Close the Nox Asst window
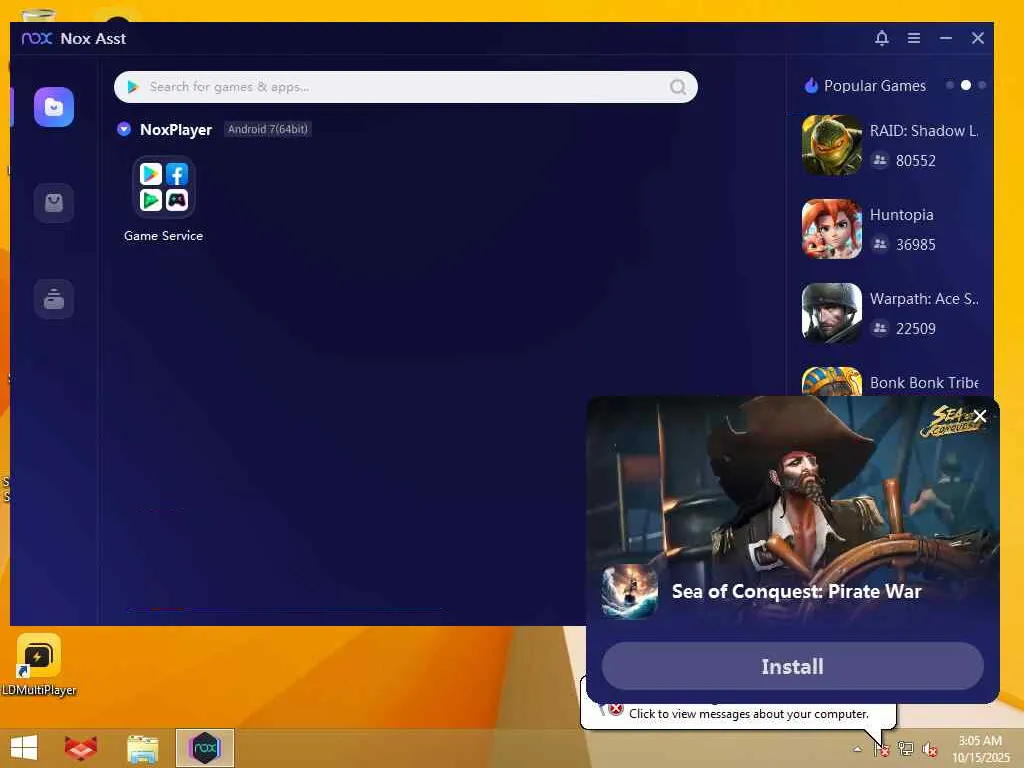This screenshot has height=768, width=1024. click(978, 38)
